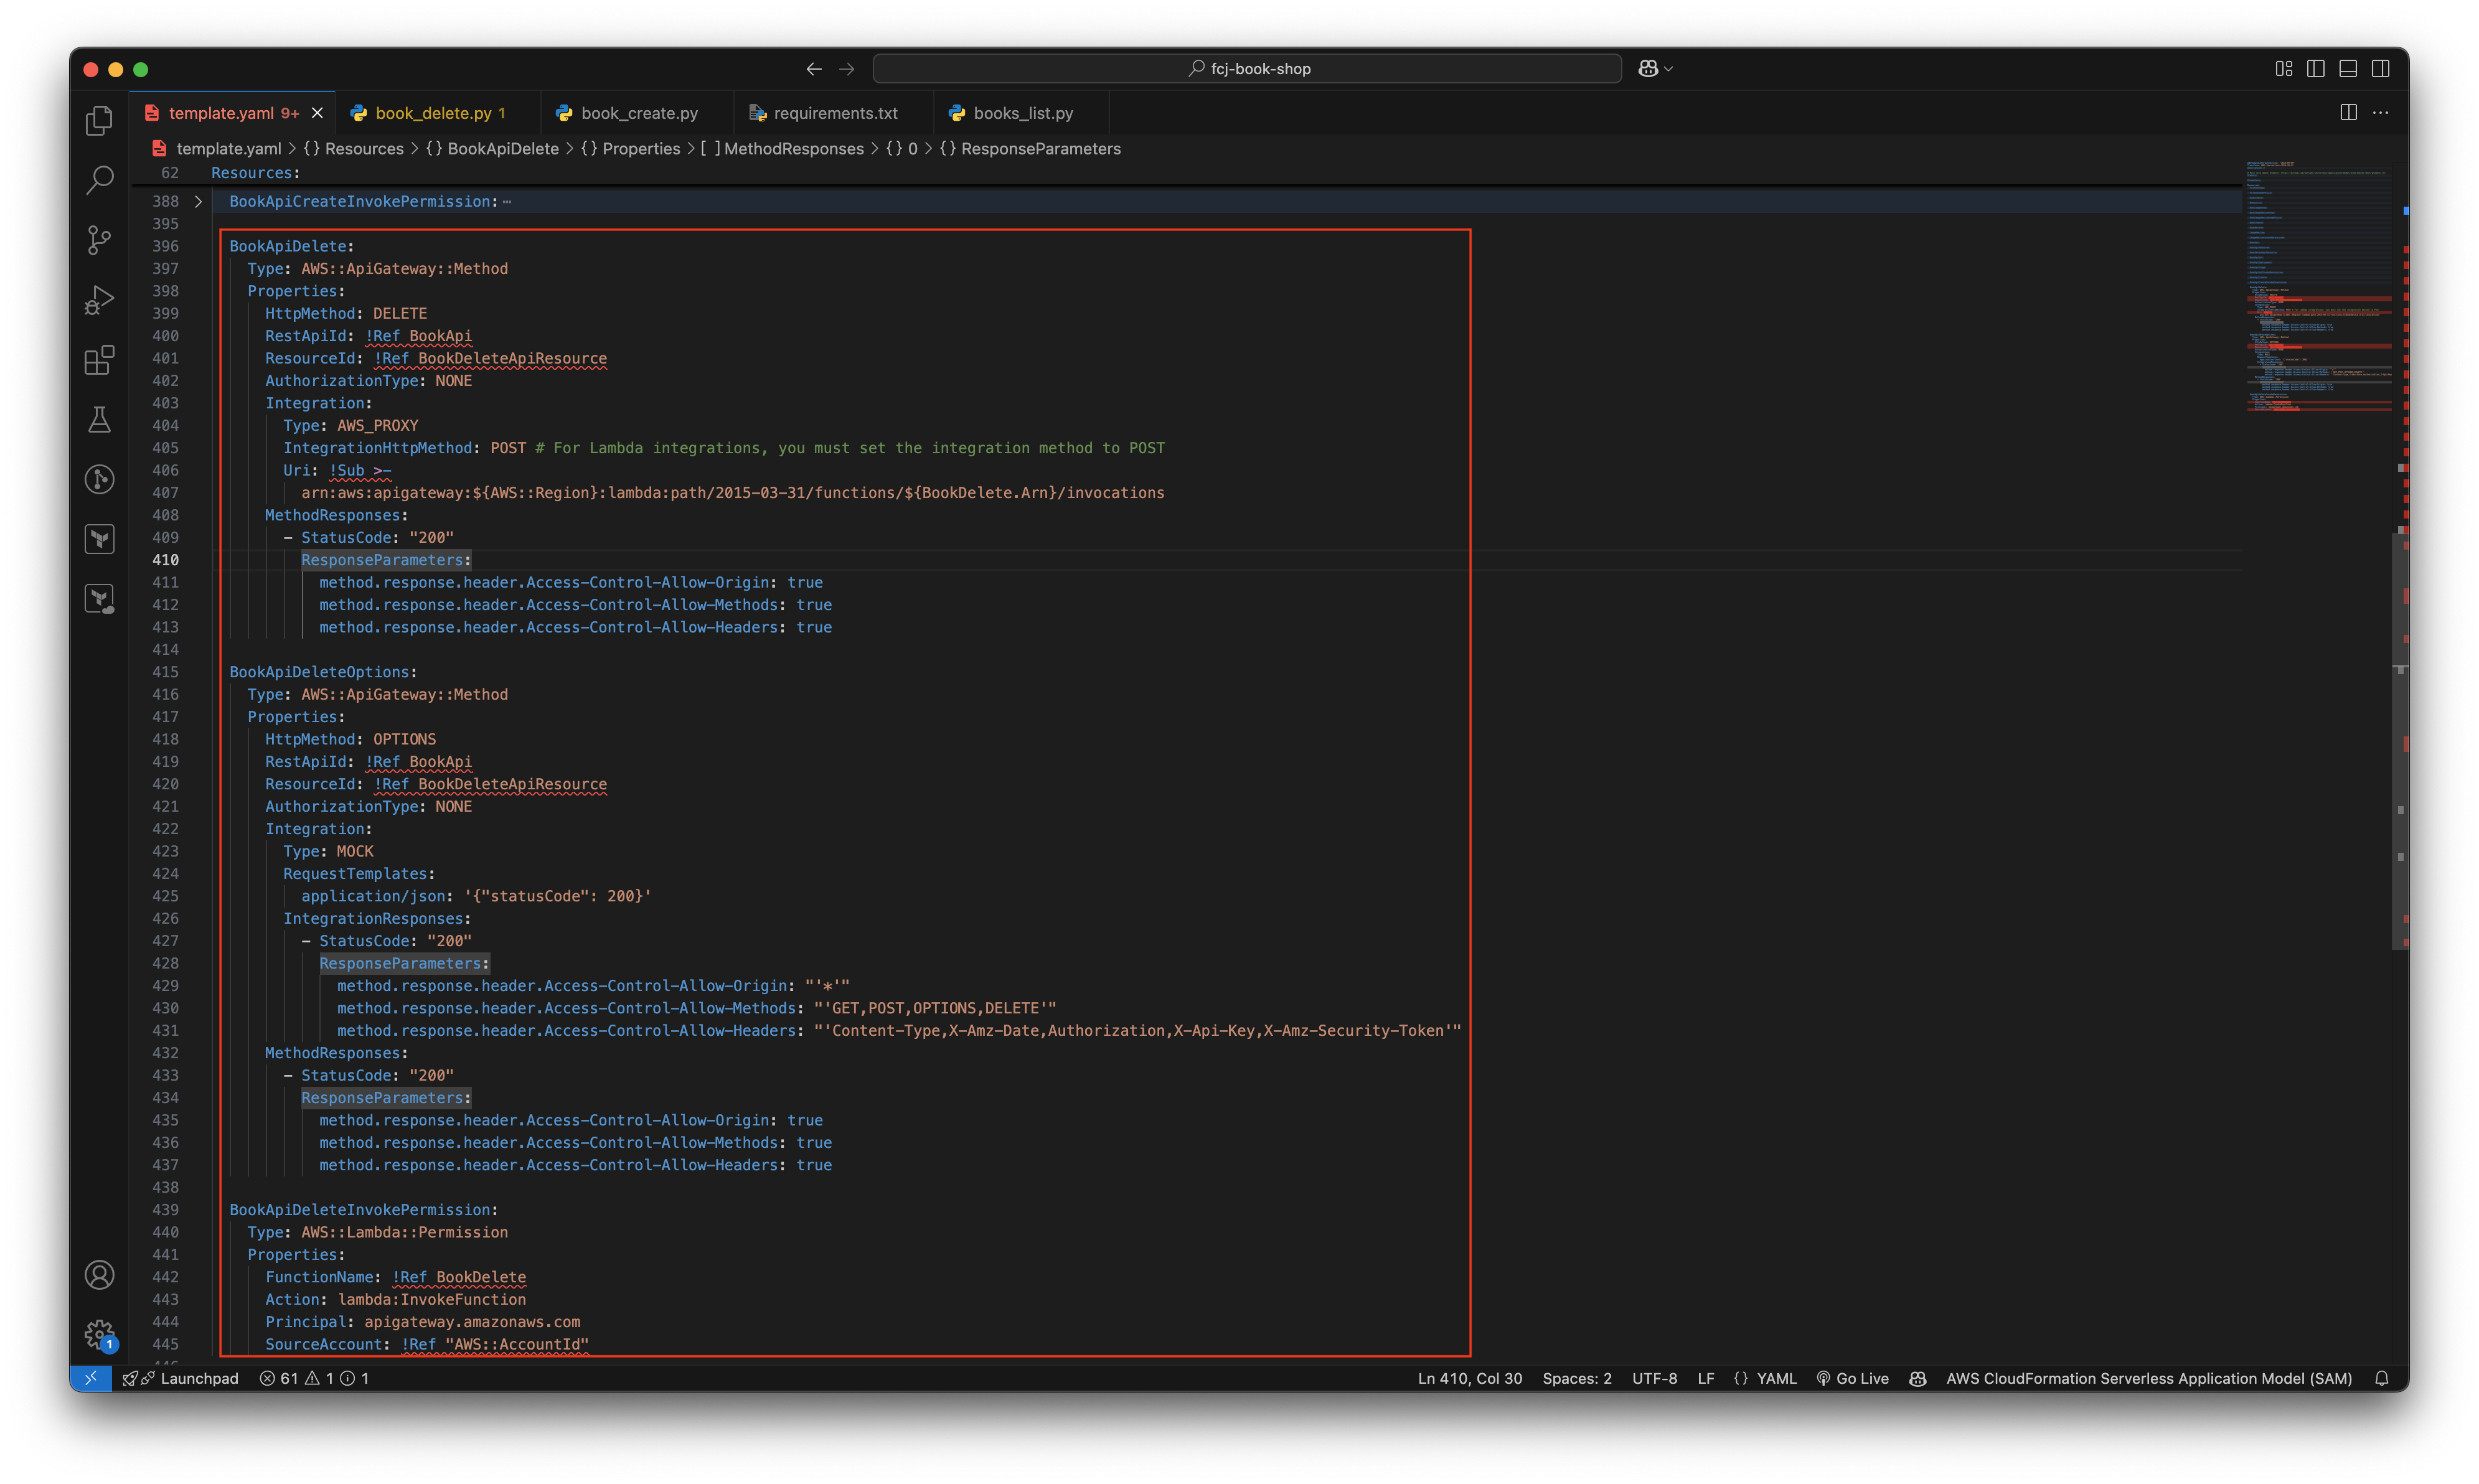2479x1484 pixels.
Task: Open the Explorer view in activity bar
Action: [99, 121]
